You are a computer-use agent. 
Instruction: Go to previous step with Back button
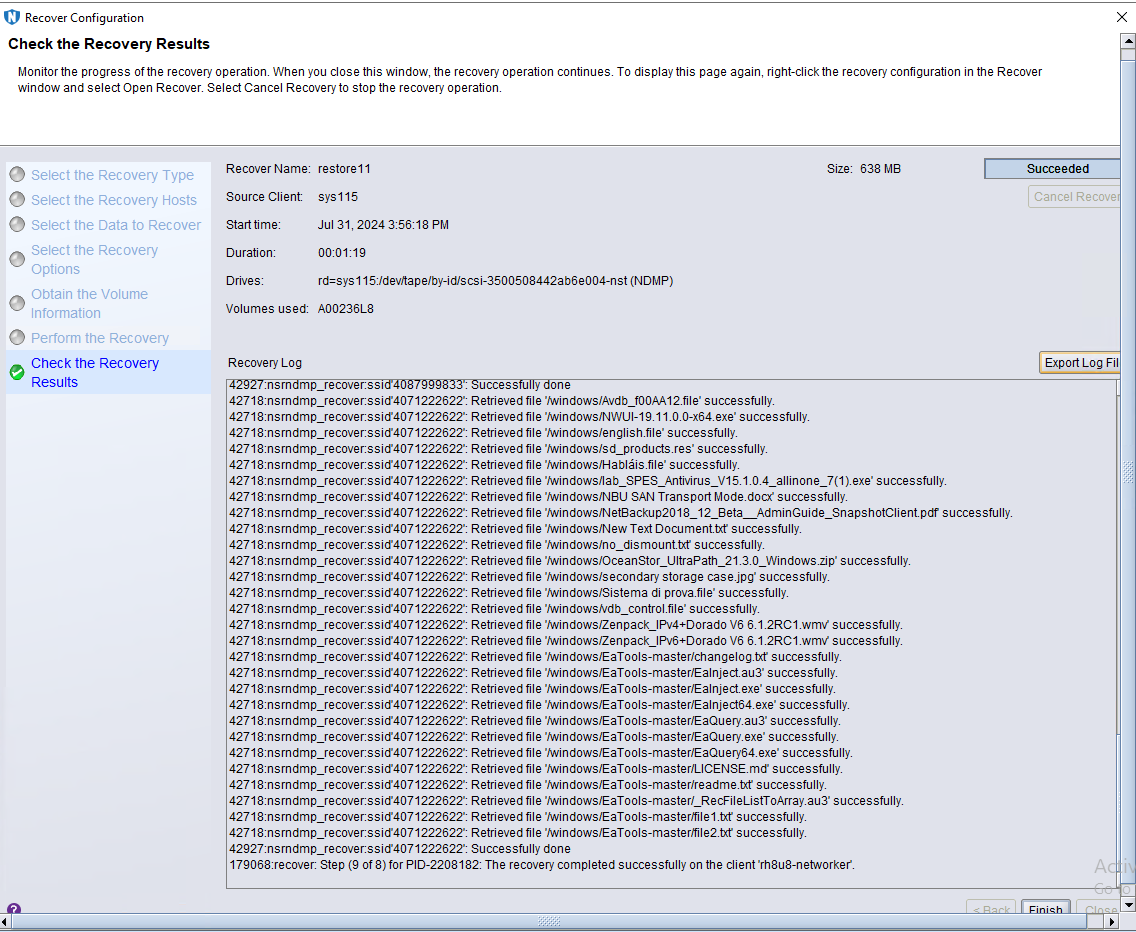point(991,909)
